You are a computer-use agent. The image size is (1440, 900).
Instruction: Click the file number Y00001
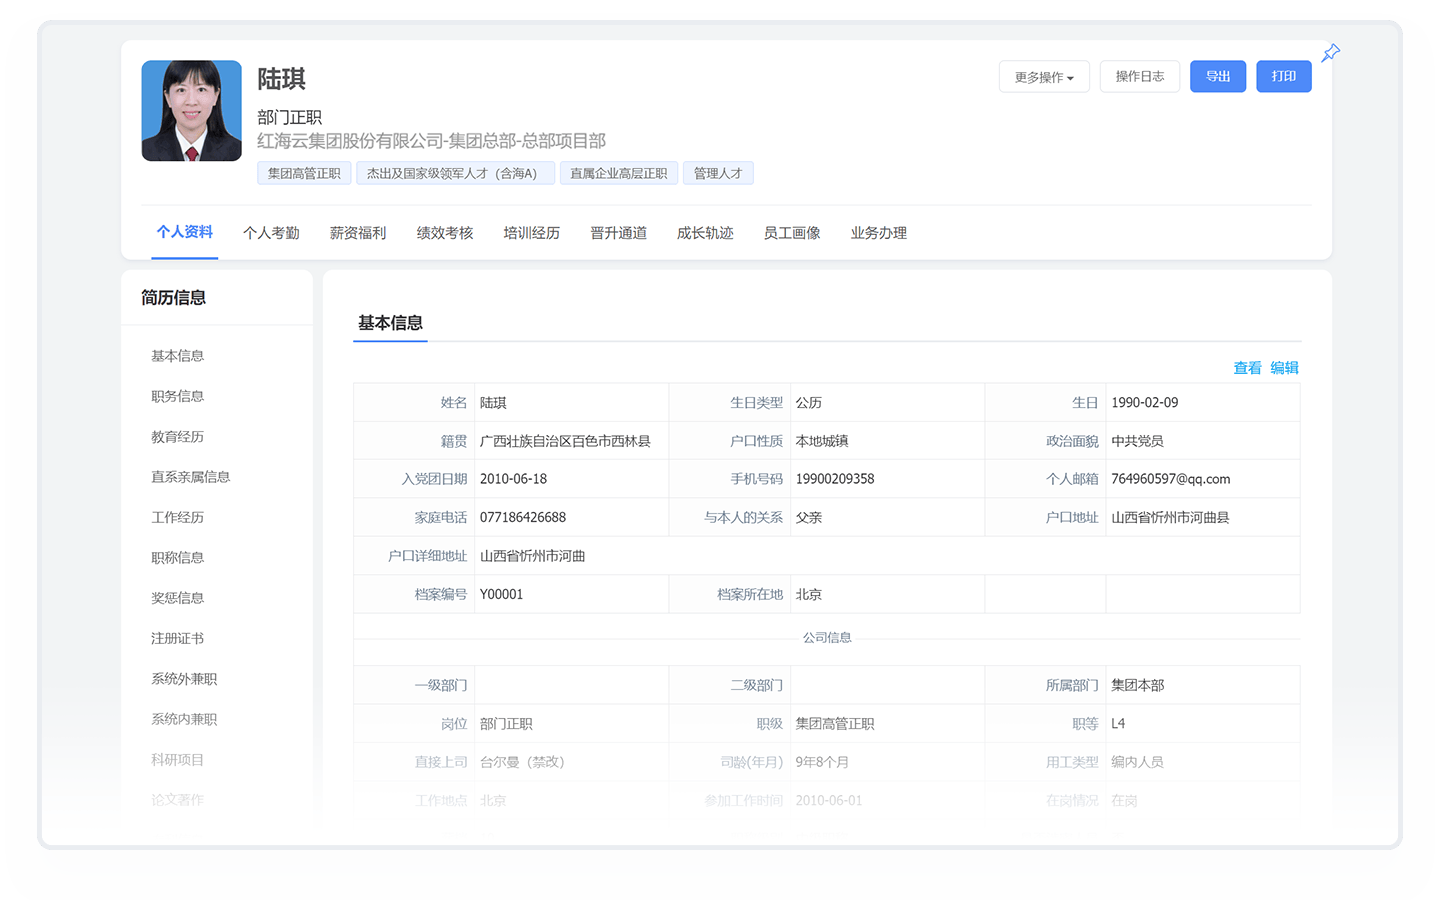[x=502, y=594]
